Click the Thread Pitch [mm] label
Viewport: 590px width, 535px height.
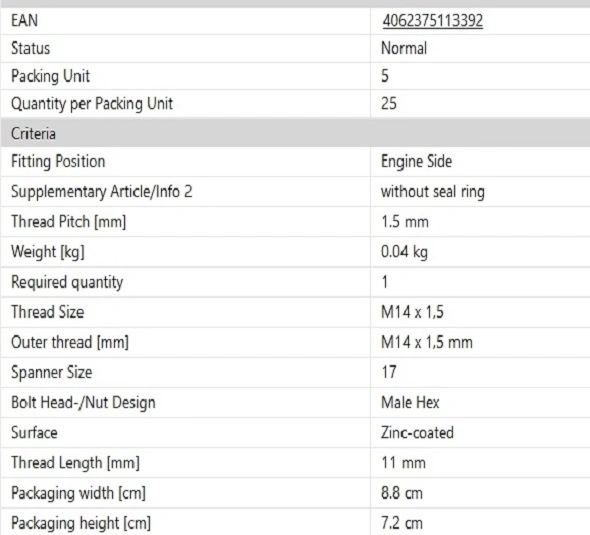[x=68, y=222]
